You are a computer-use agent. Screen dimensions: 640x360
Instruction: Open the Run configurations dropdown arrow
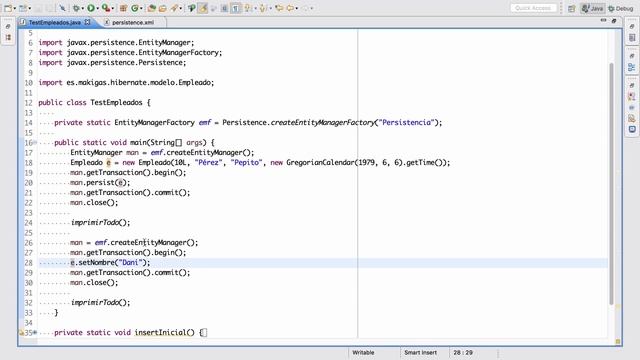(x=98, y=8)
